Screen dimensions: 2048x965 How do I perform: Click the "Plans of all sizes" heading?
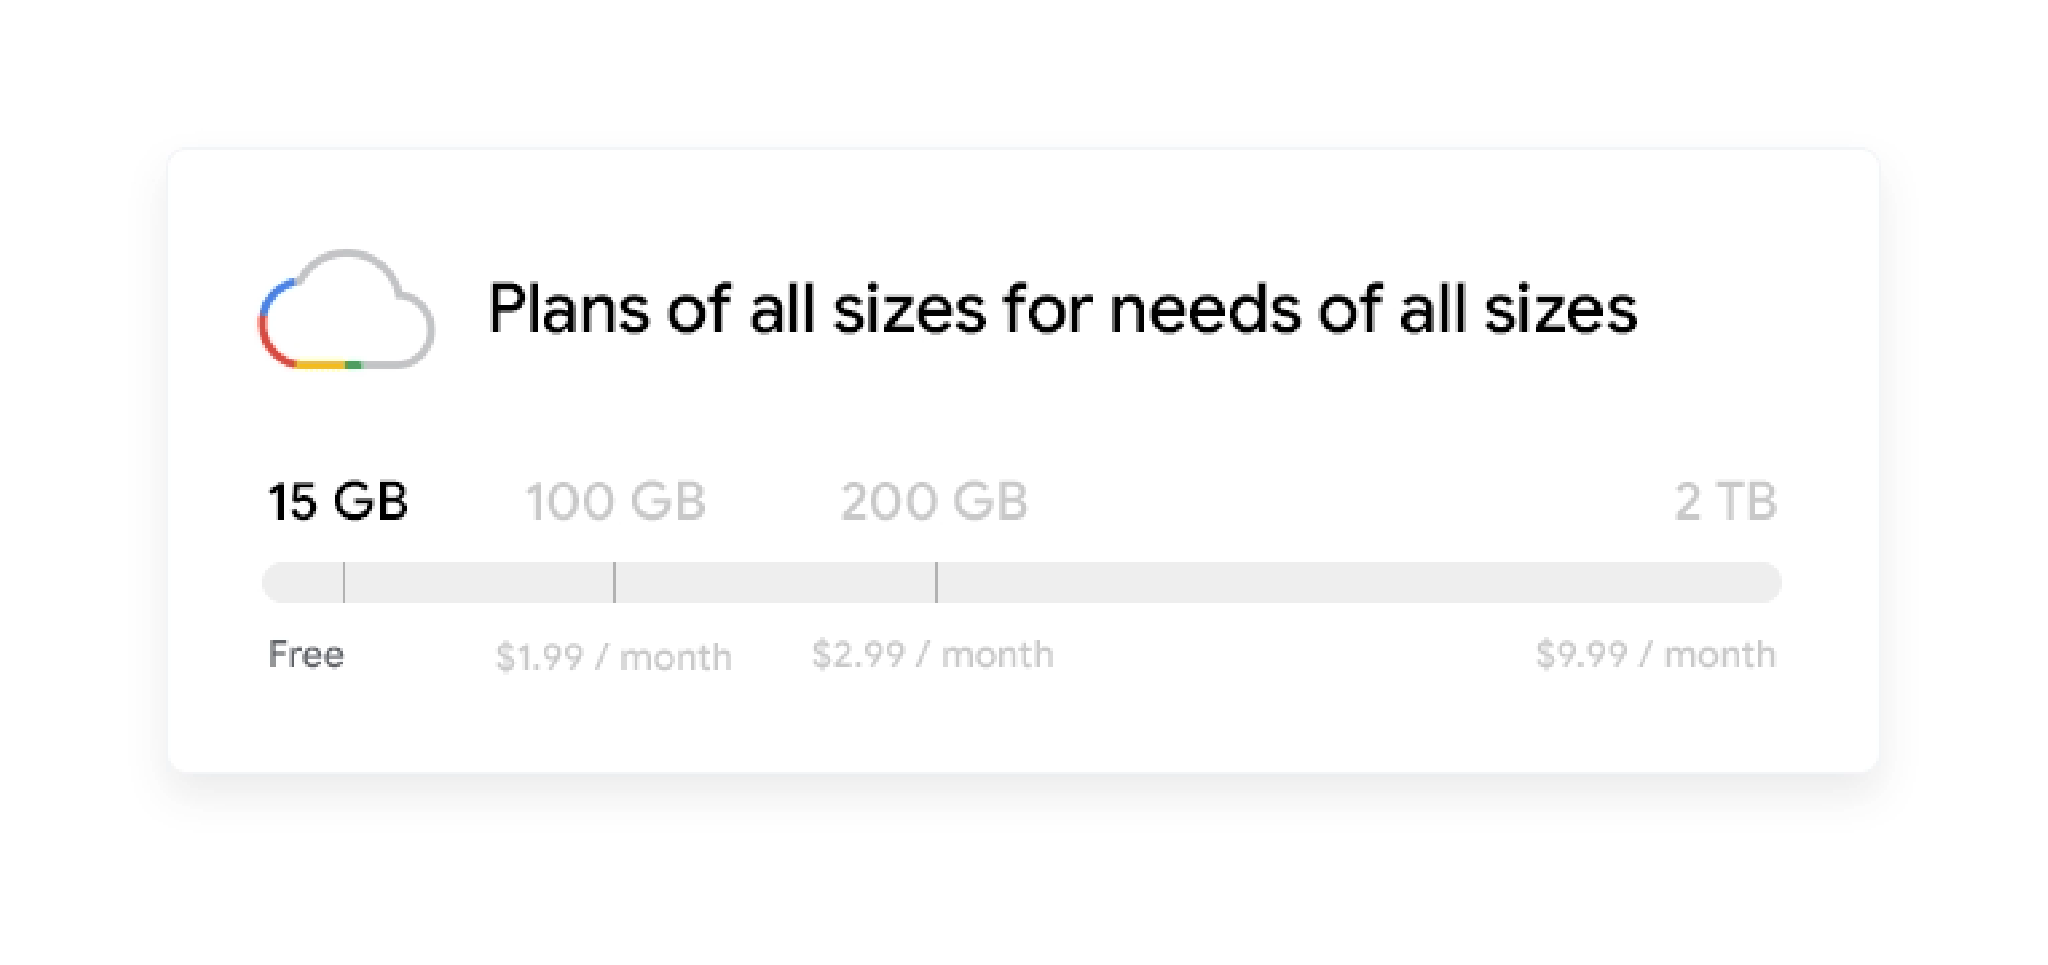[x=1062, y=309]
